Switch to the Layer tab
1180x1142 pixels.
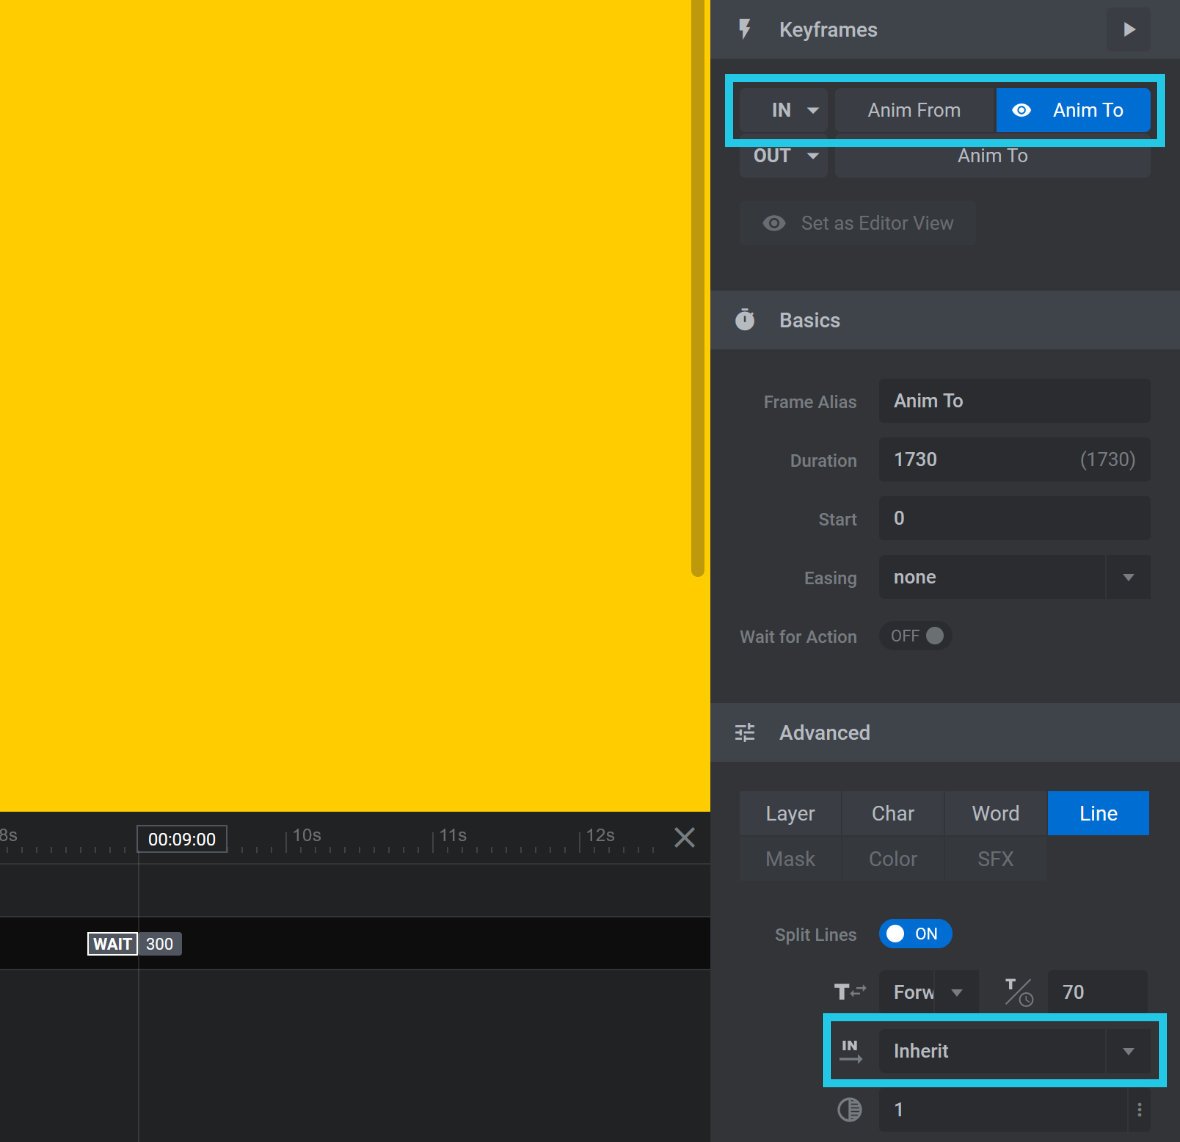(x=790, y=813)
